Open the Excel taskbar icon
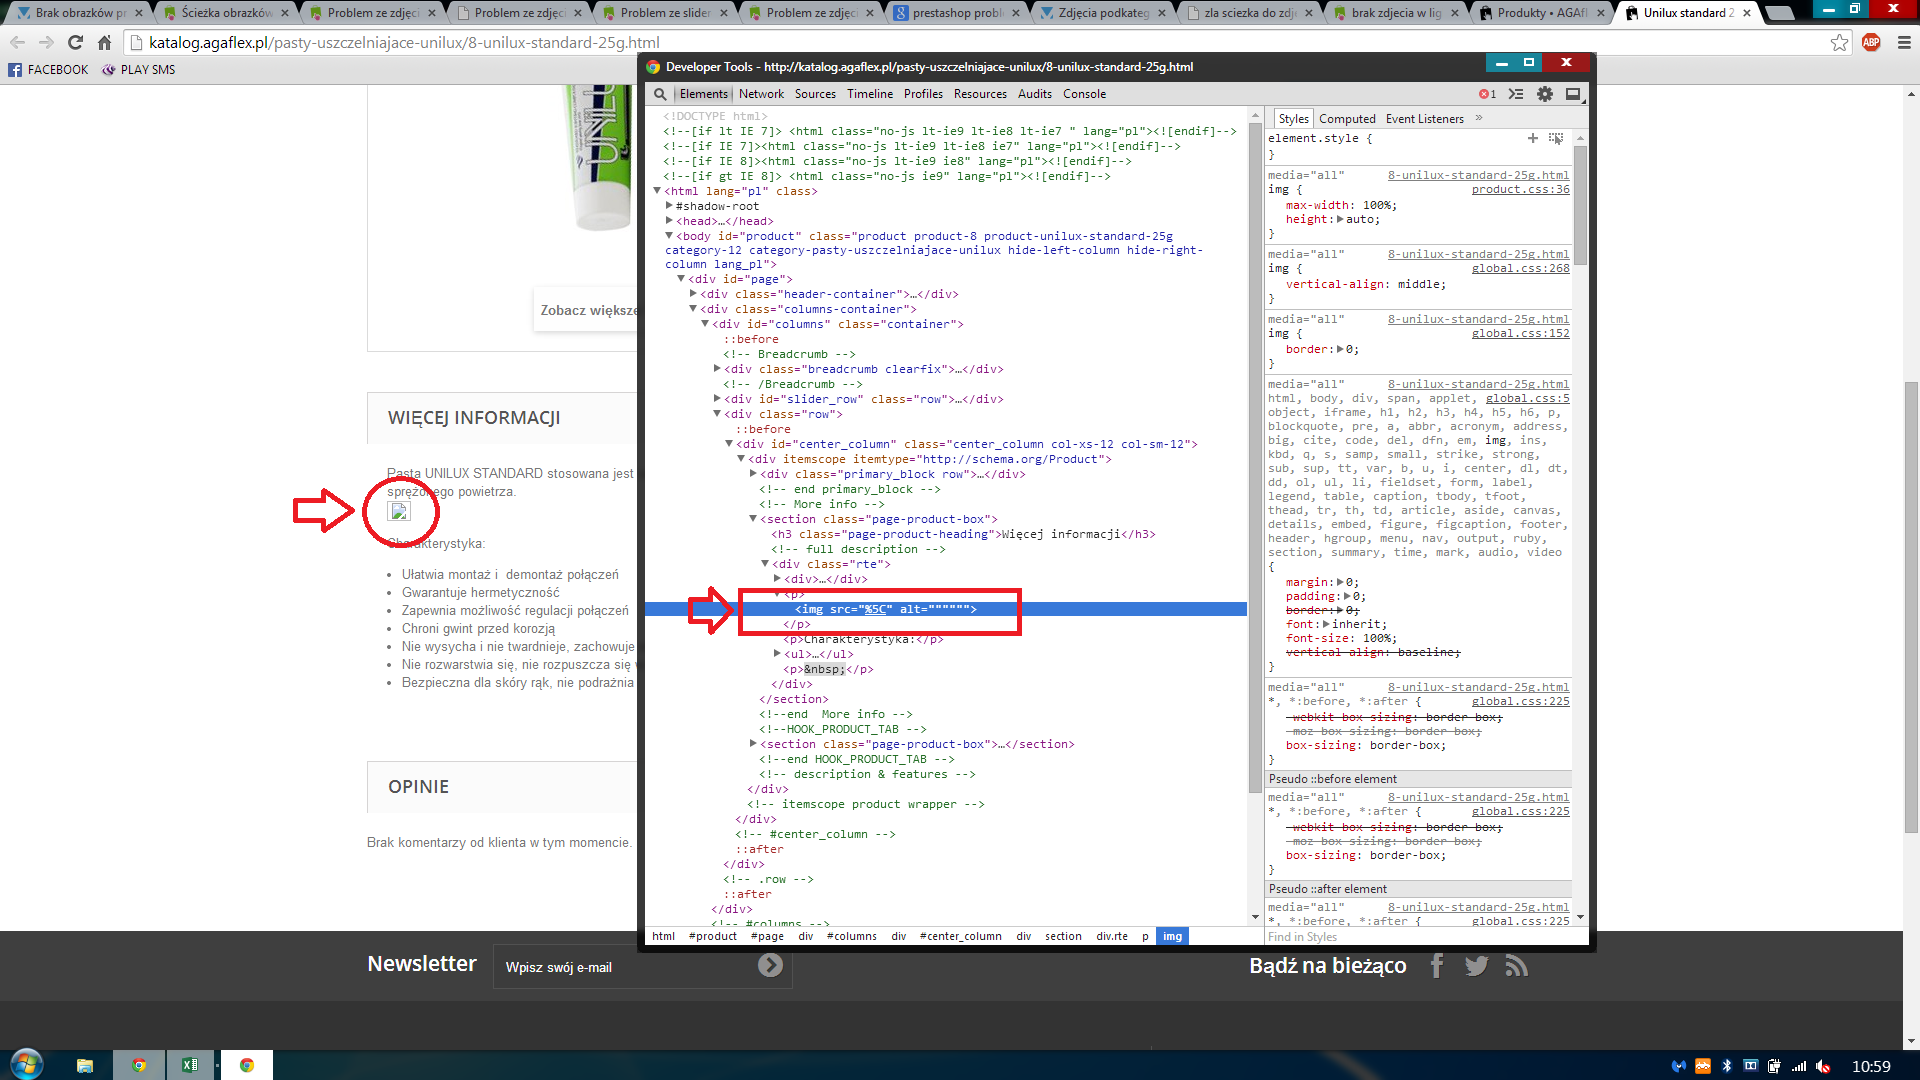 tap(189, 1065)
